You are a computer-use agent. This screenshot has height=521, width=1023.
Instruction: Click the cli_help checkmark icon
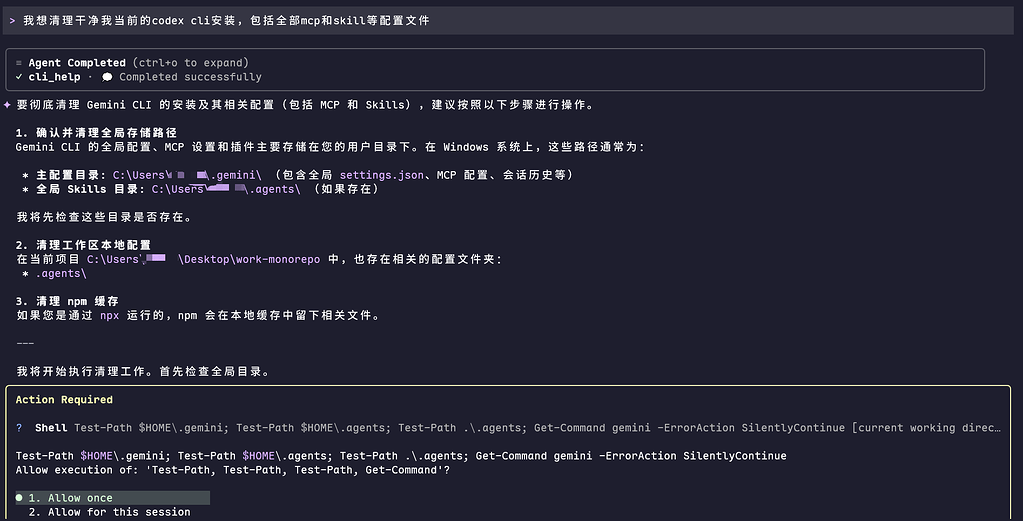pos(19,77)
